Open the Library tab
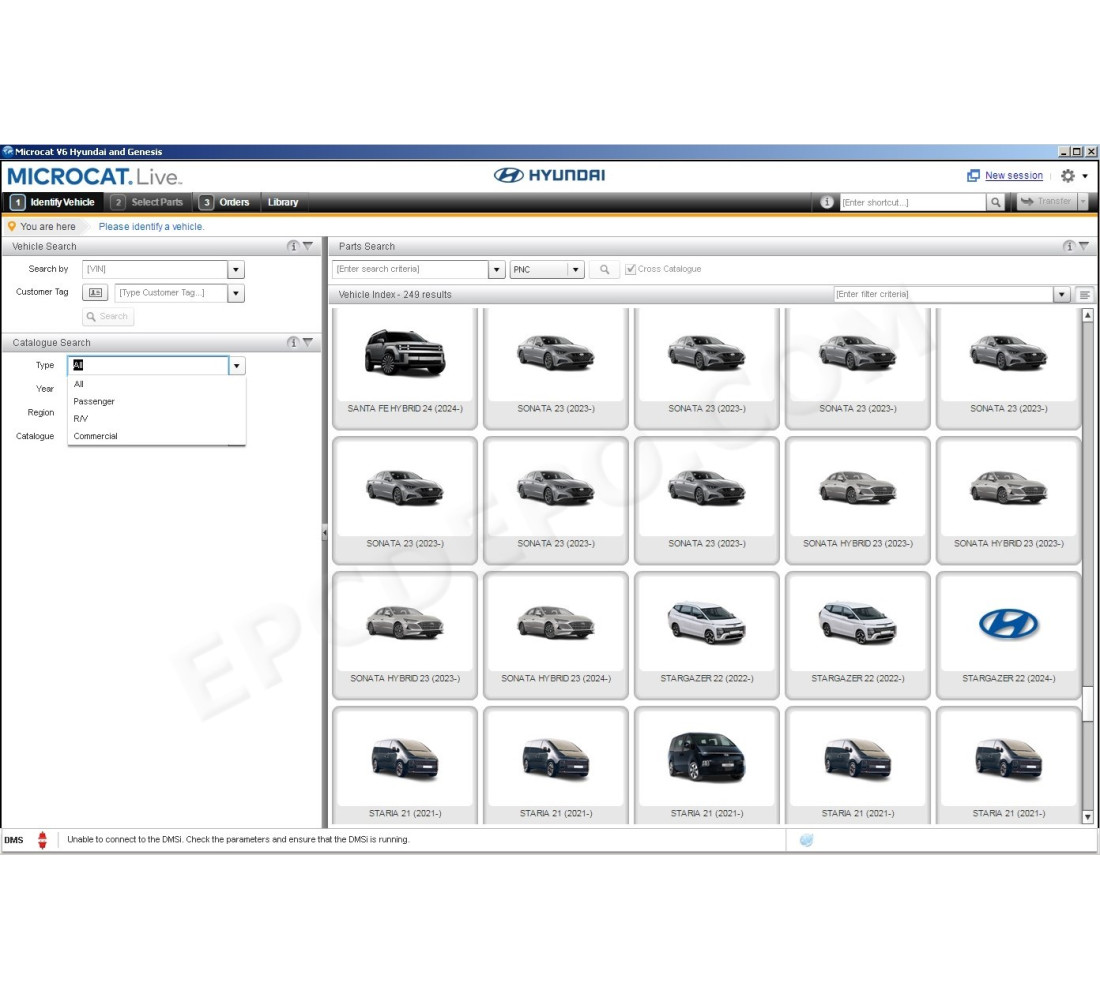 (x=283, y=202)
